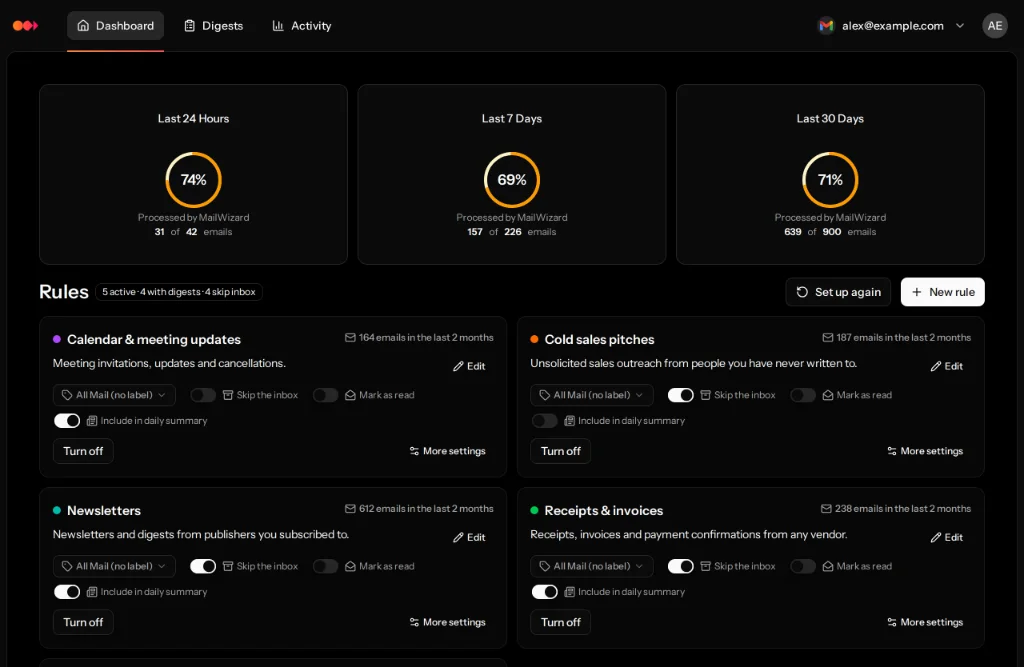Click the open-envelope icon in Newsletters Mark as read
Screen dimensions: 1024x667
coord(350,566)
